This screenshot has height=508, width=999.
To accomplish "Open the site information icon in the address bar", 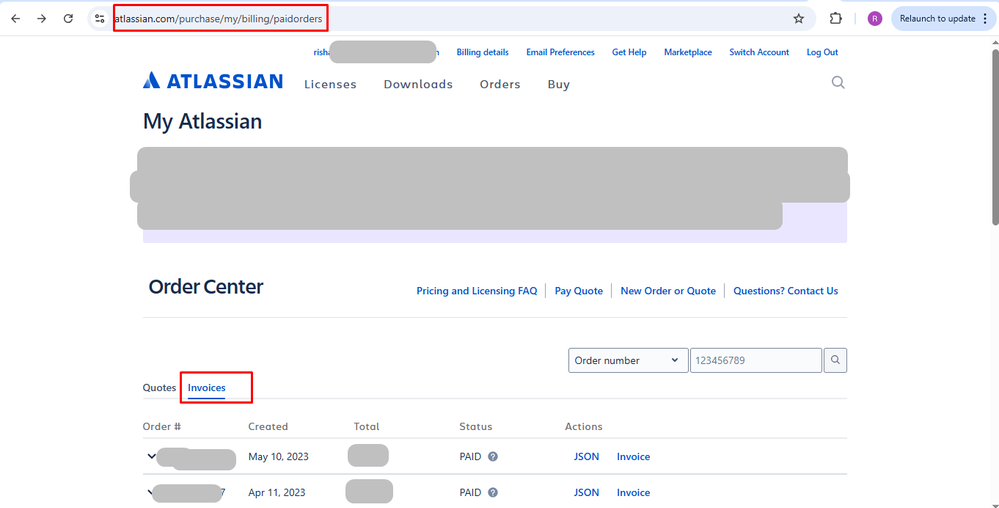I will click(99, 18).
